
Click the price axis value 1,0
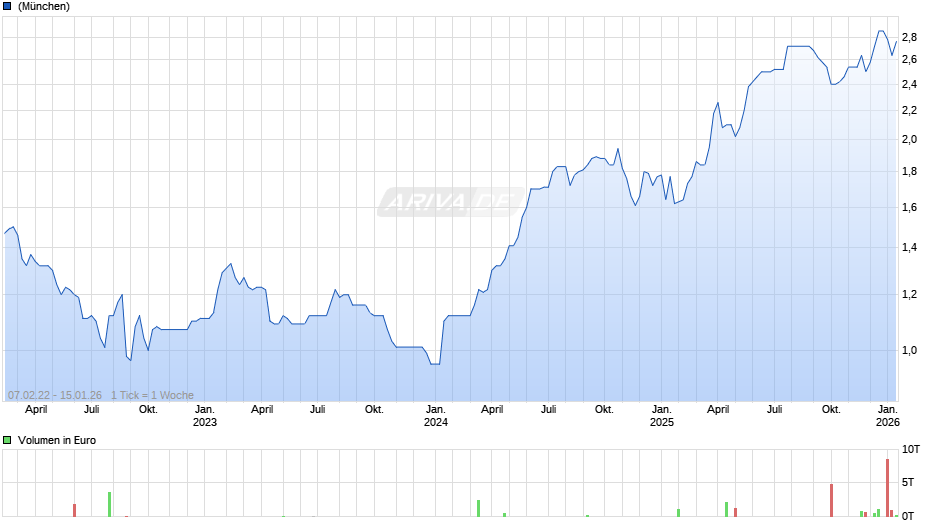(x=909, y=350)
